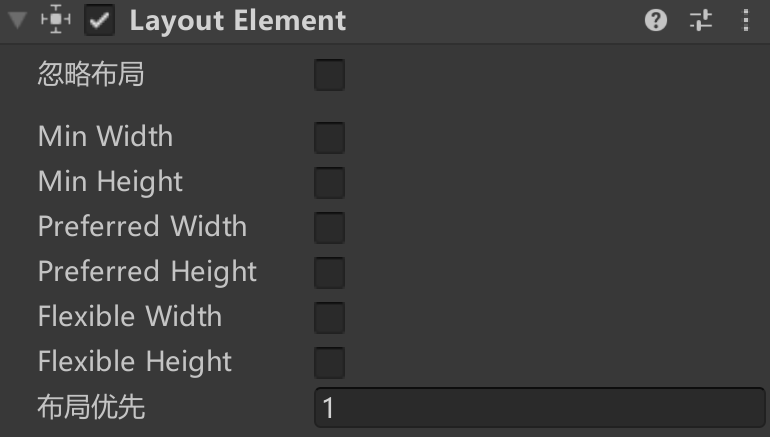Select the Min Width property label

pos(106,136)
